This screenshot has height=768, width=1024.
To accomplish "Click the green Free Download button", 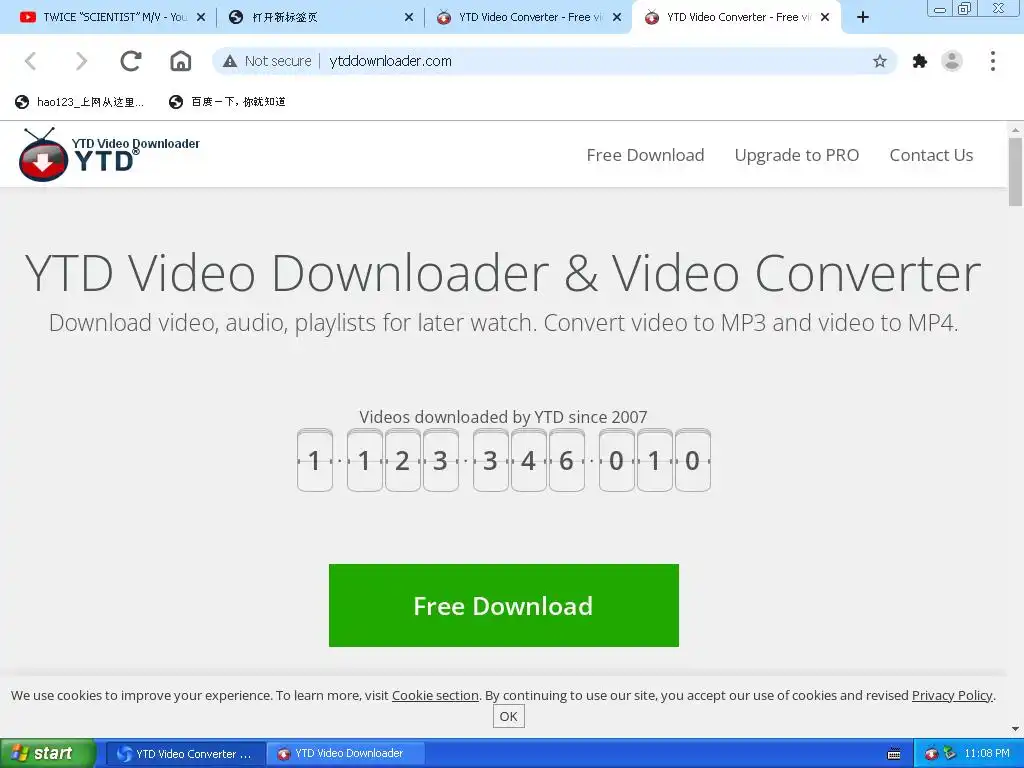I will [504, 605].
